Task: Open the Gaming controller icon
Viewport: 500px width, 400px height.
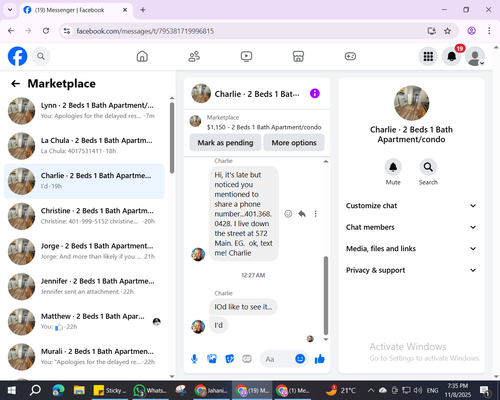Action: click(350, 56)
